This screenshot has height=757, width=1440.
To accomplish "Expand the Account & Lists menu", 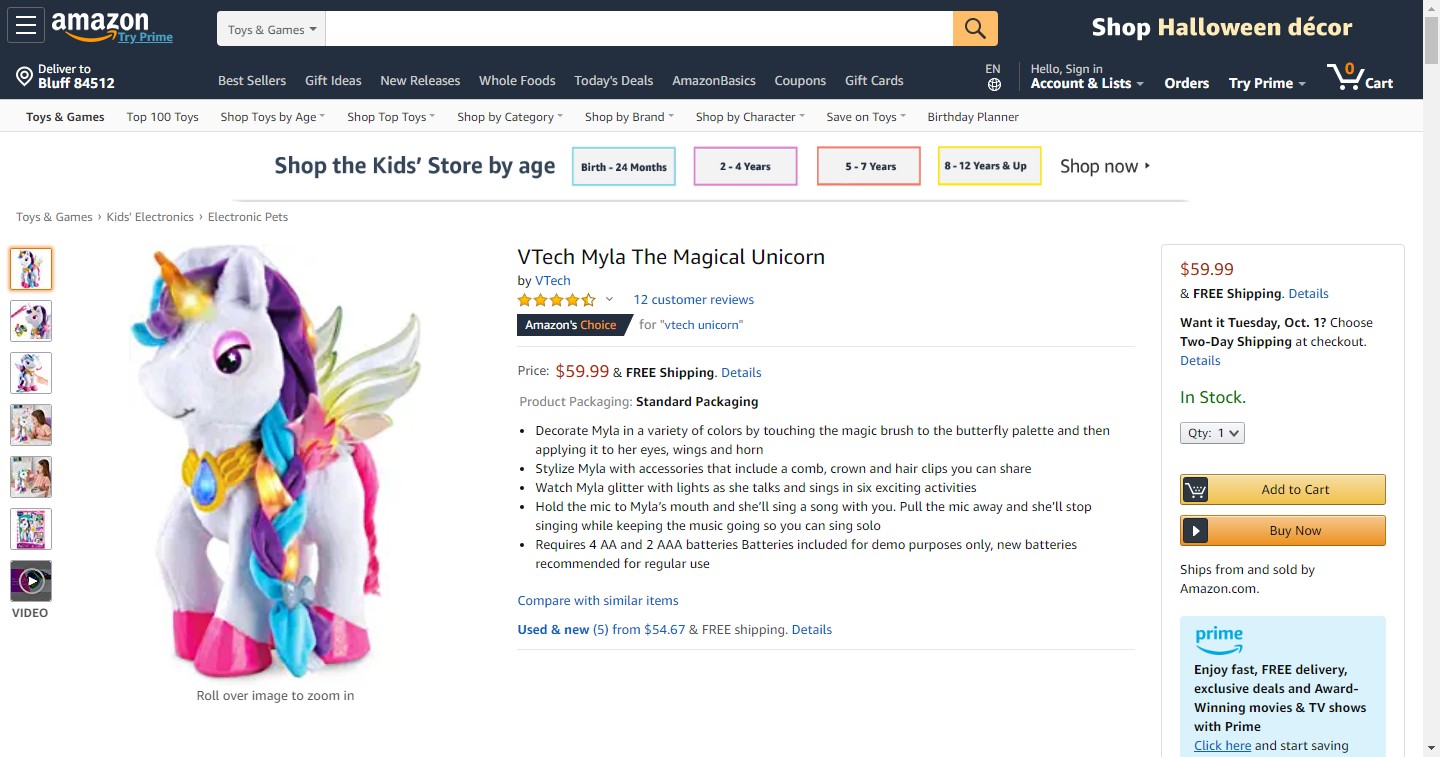I will [1087, 83].
